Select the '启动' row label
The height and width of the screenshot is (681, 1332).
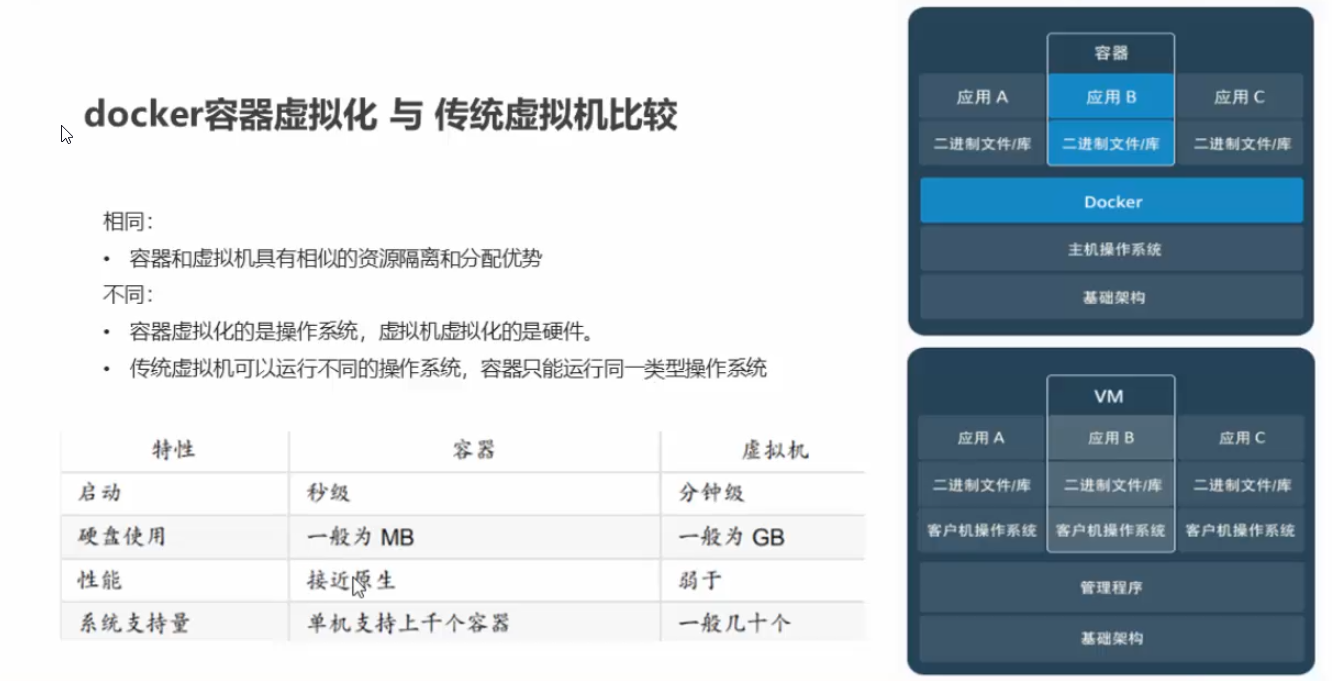(100, 493)
